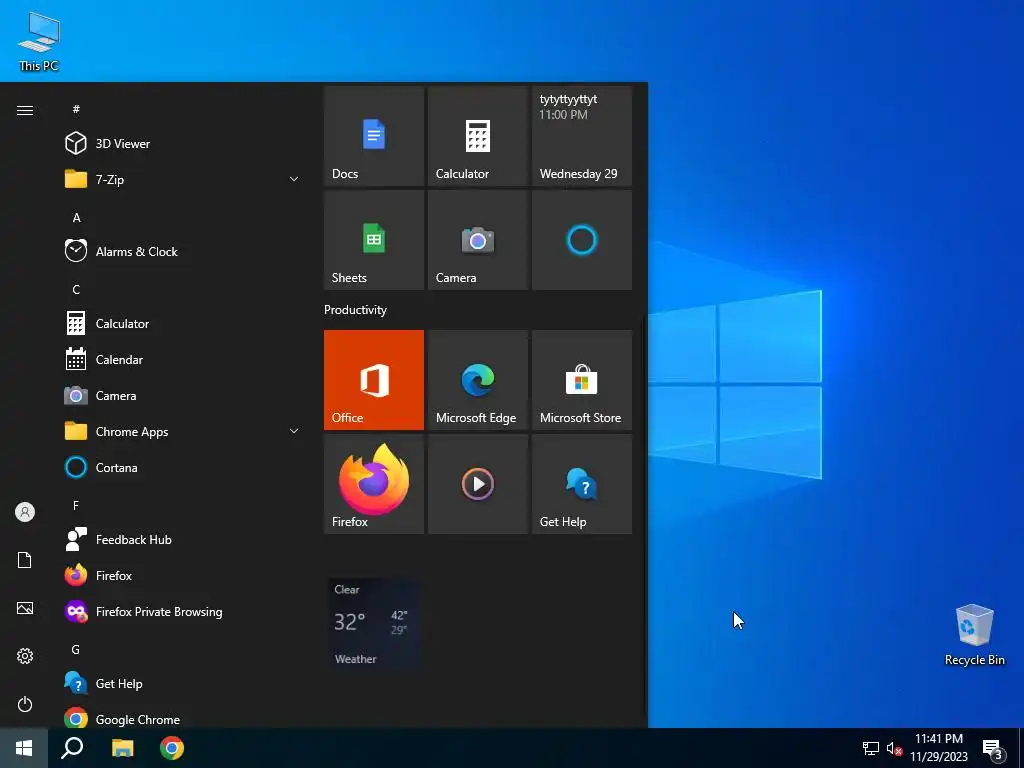Launch the Microsoft Edge tile
This screenshot has width=1024, height=768.
point(477,380)
